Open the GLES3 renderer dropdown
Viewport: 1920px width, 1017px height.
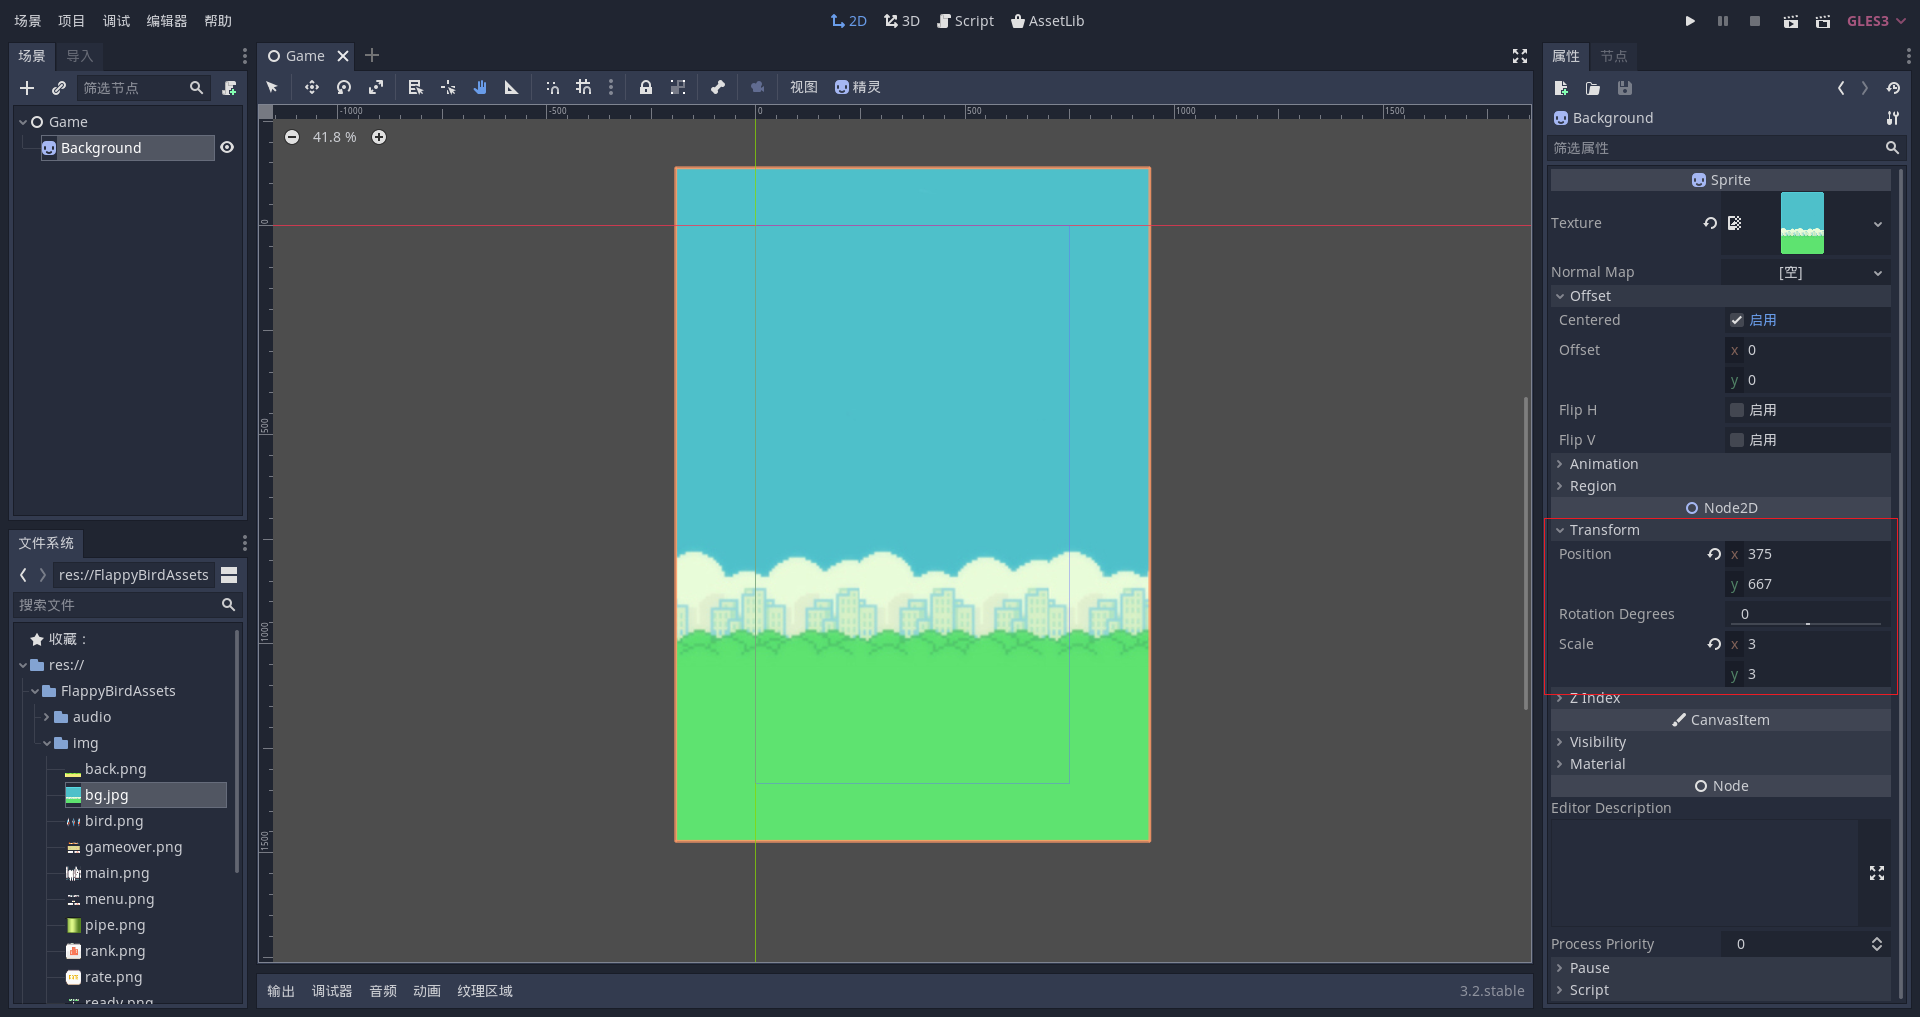[x=1877, y=21]
